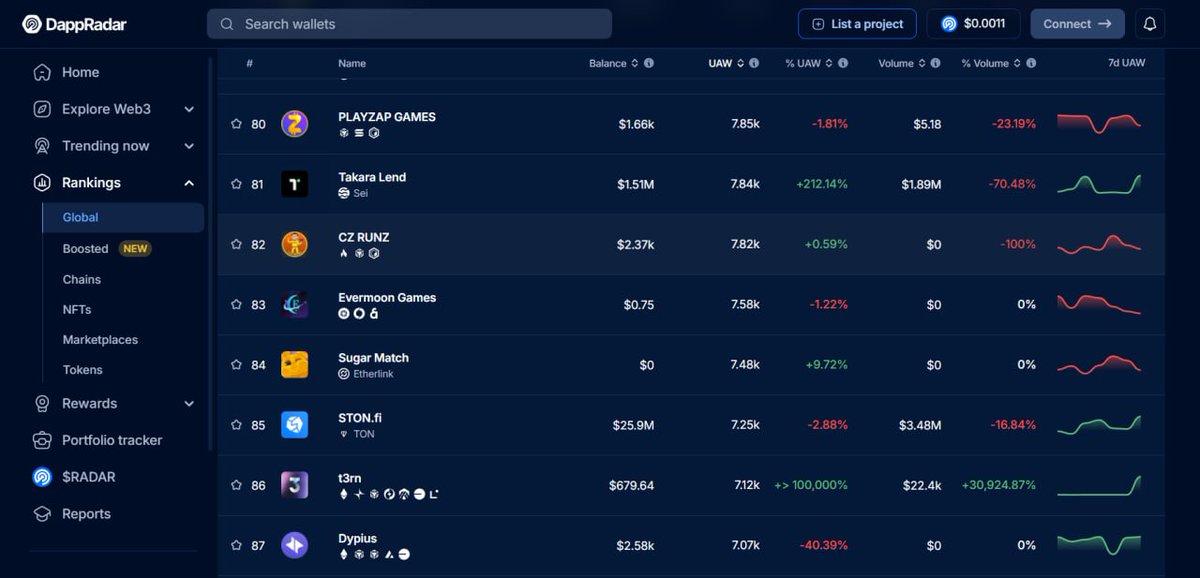Favorite Evermoon Games with the star
The height and width of the screenshot is (578, 1200).
(x=236, y=304)
